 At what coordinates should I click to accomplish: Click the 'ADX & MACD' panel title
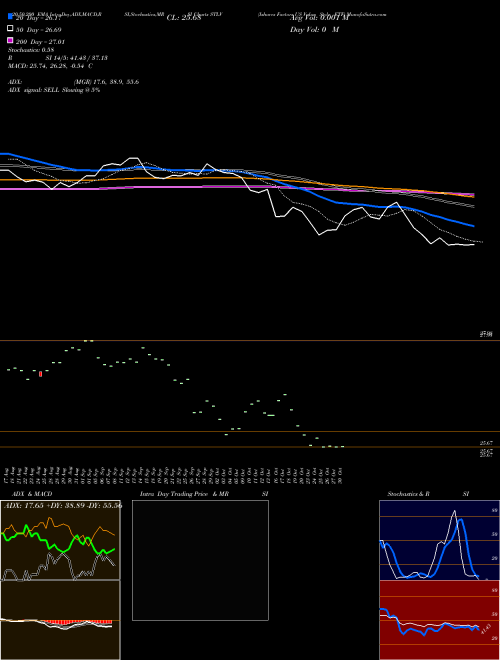click(x=32, y=494)
